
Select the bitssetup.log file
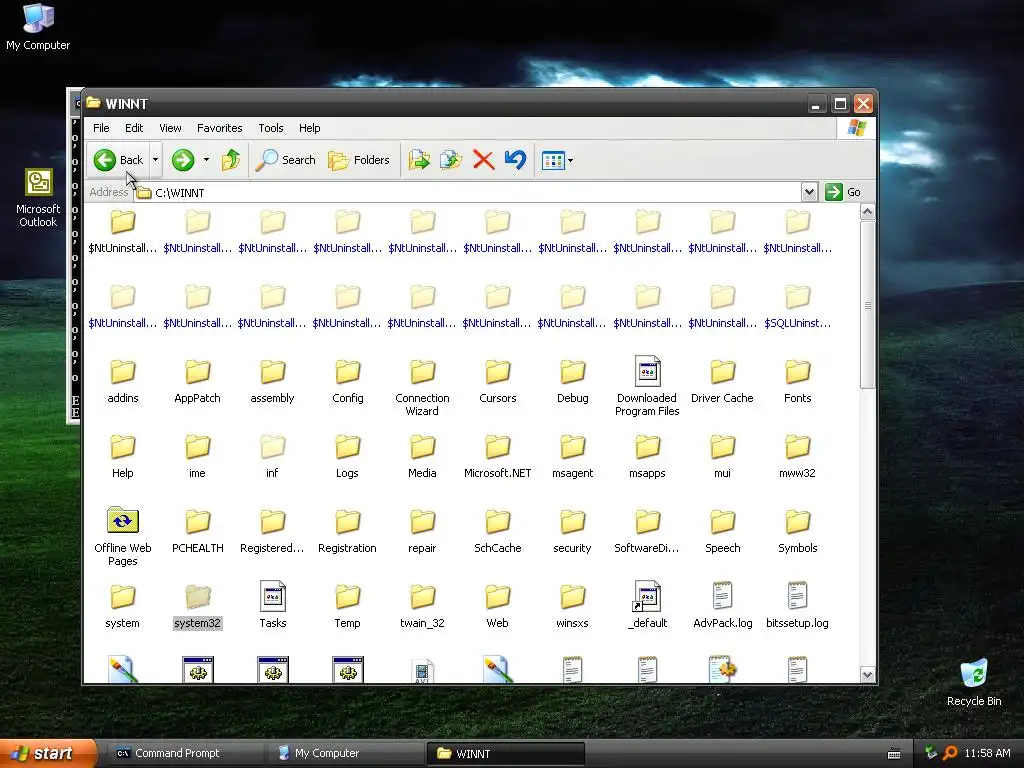pos(797,605)
